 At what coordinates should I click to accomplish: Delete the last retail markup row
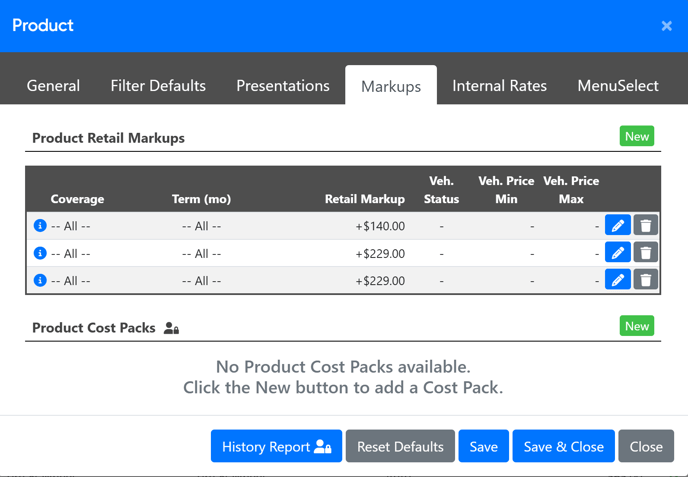(x=645, y=280)
